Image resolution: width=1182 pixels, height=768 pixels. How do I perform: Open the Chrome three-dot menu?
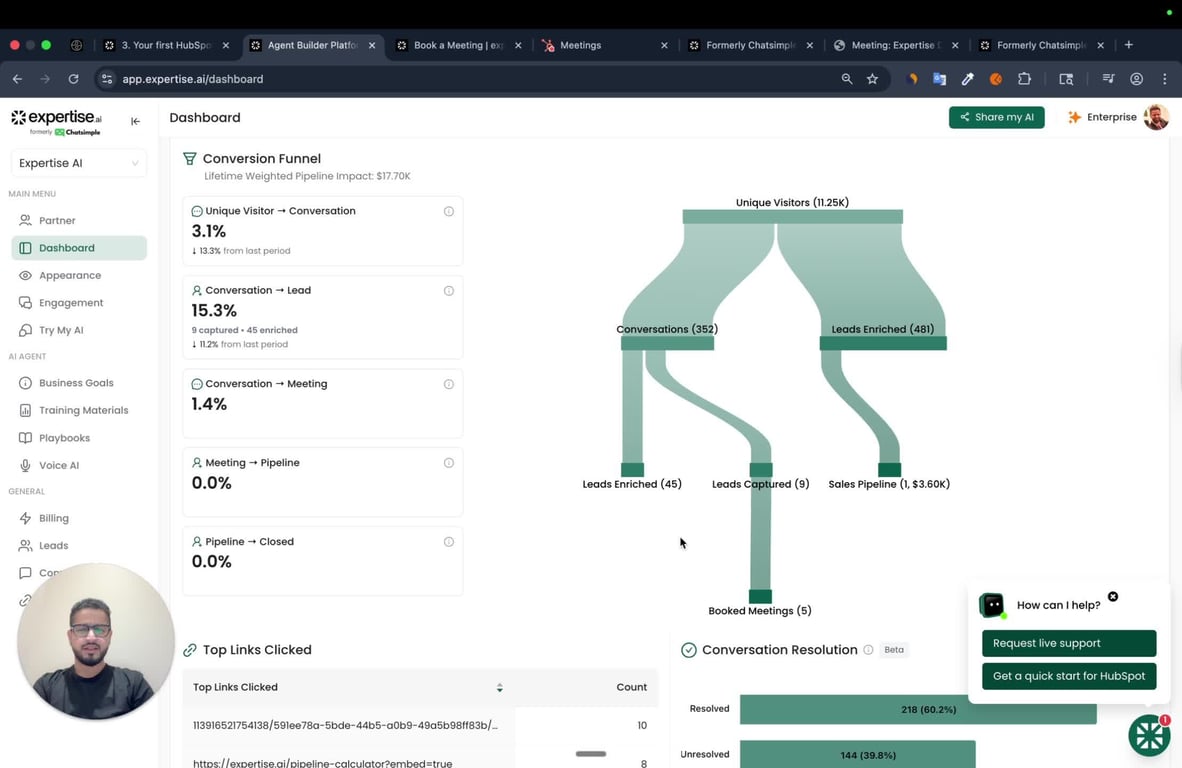(1165, 79)
